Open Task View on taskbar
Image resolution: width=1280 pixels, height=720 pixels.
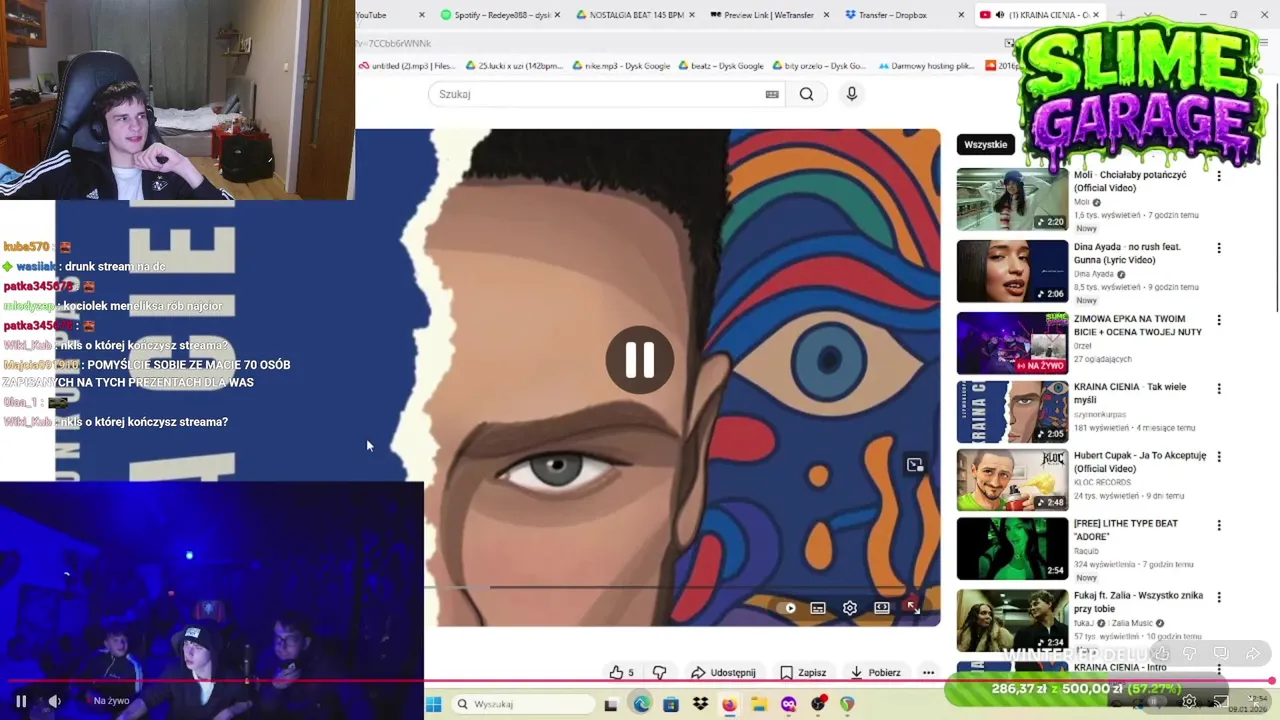(x=611, y=704)
